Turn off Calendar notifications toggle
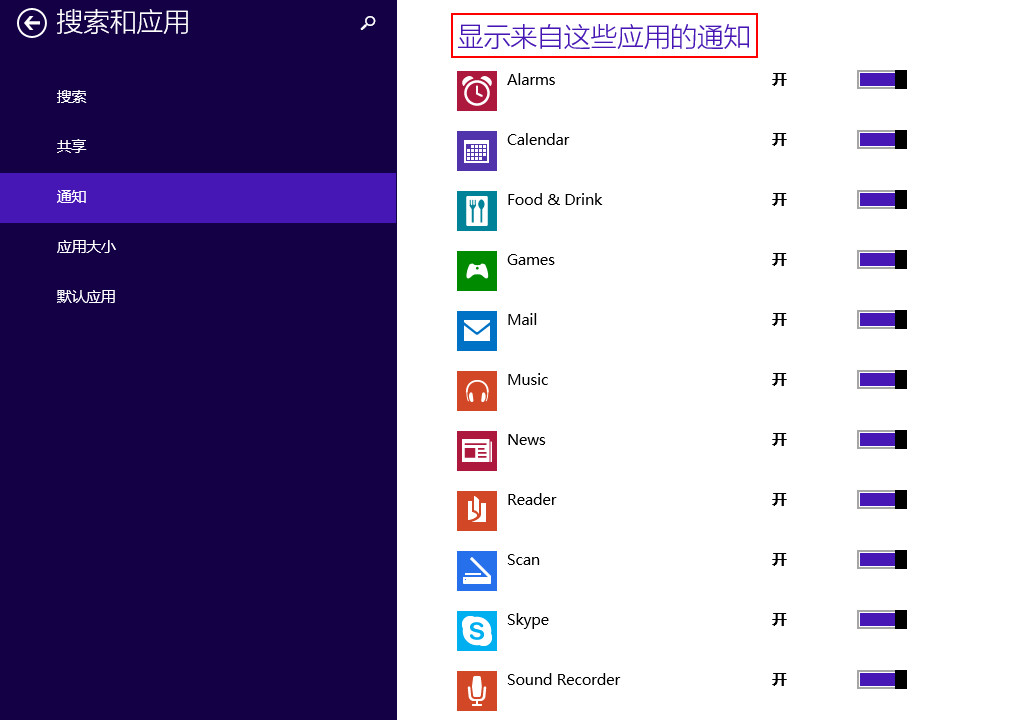Viewport: 1018px width, 720px height. pyautogui.click(x=882, y=140)
